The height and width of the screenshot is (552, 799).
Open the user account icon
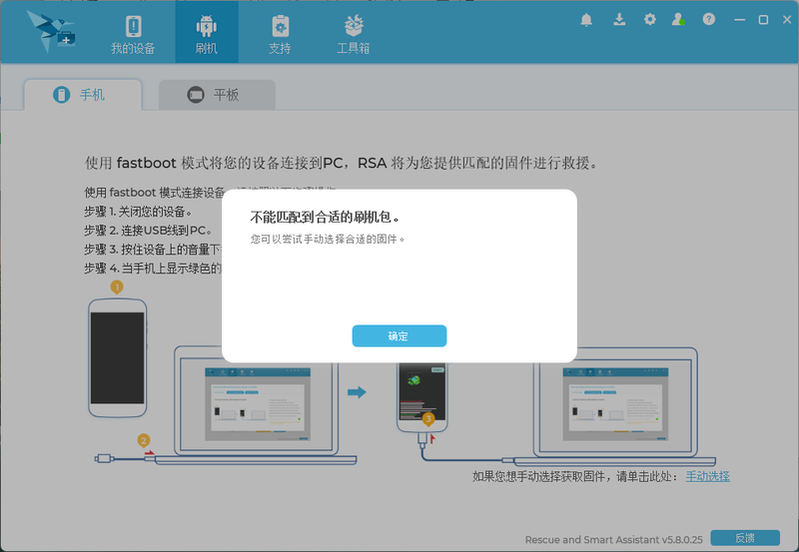(678, 19)
